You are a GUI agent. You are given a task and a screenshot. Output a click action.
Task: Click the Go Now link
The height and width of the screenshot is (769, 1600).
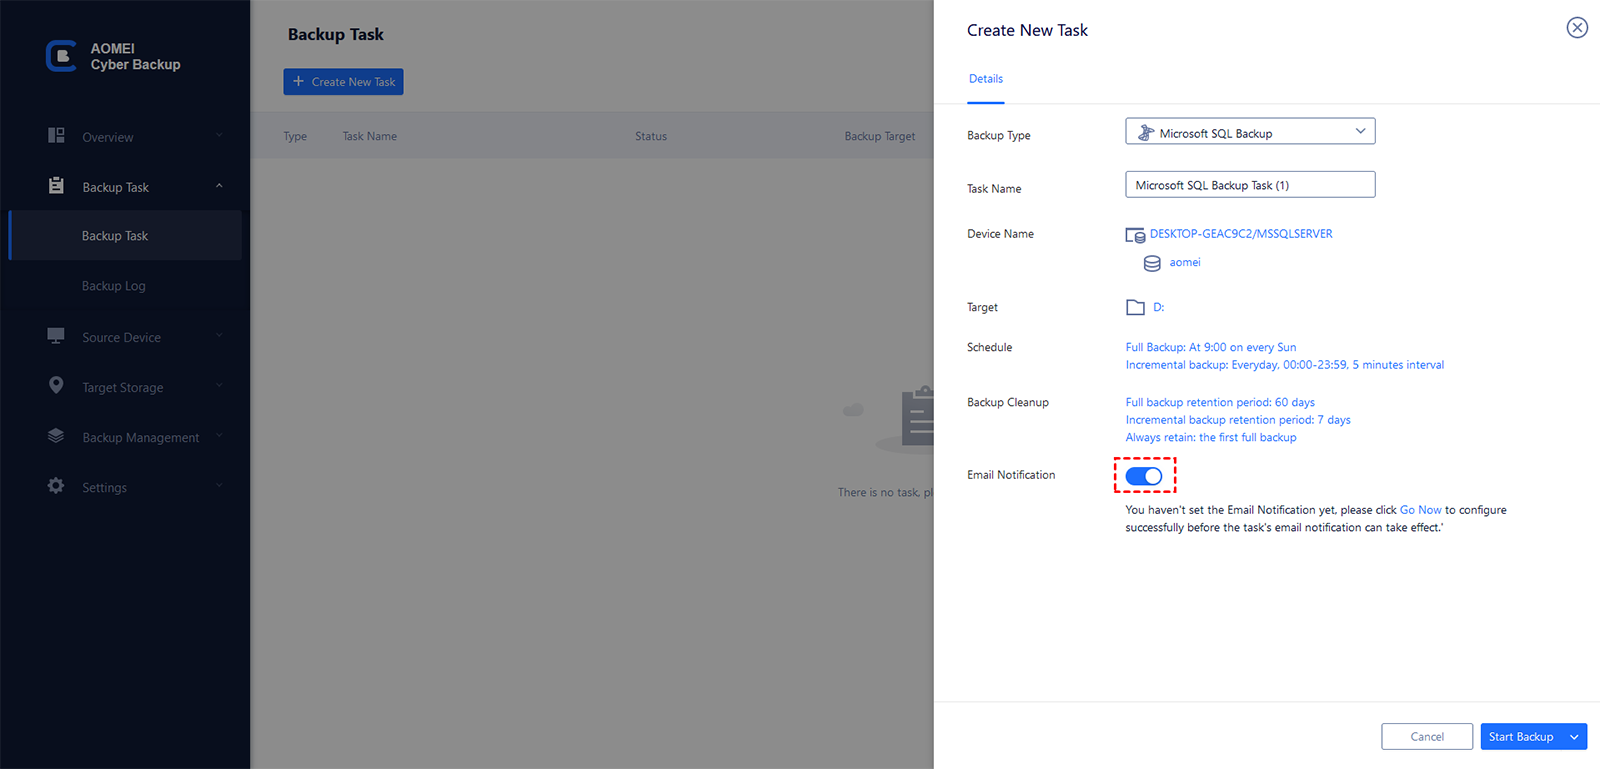(x=1421, y=510)
